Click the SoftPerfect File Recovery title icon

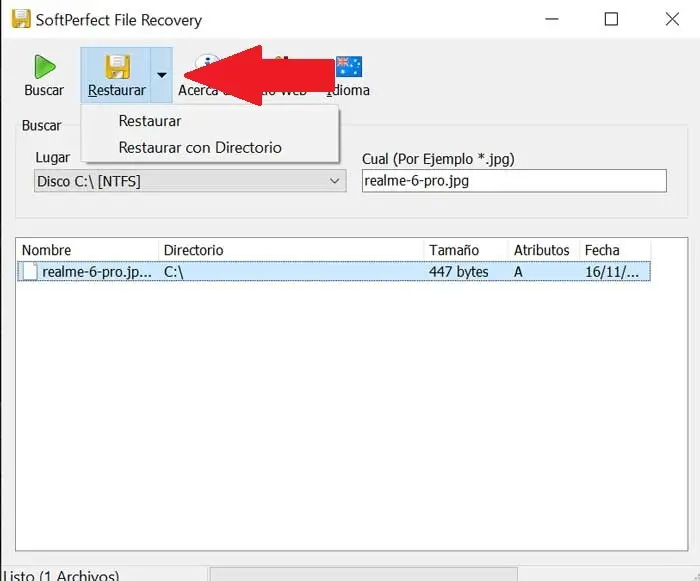[x=21, y=19]
